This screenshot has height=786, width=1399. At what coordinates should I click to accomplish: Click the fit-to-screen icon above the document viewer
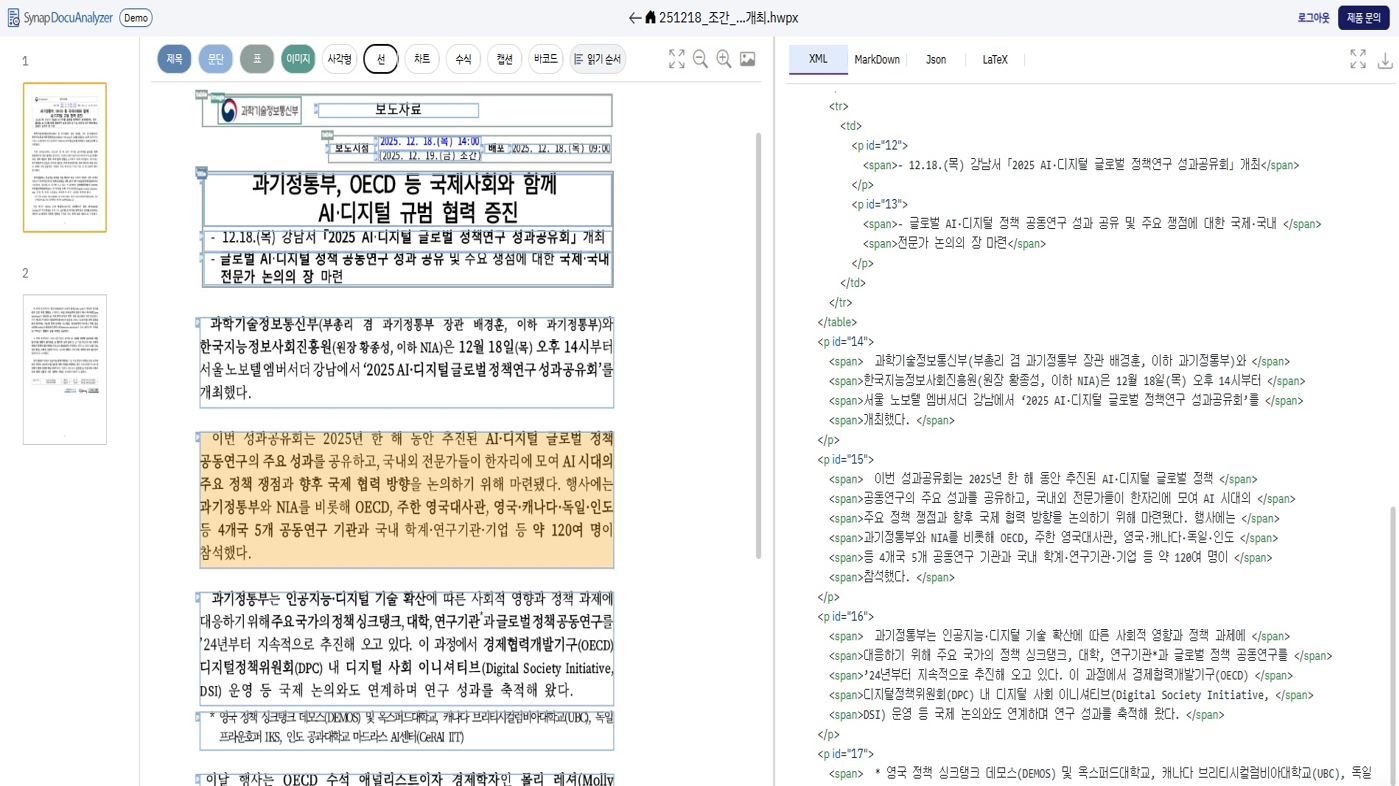[676, 59]
